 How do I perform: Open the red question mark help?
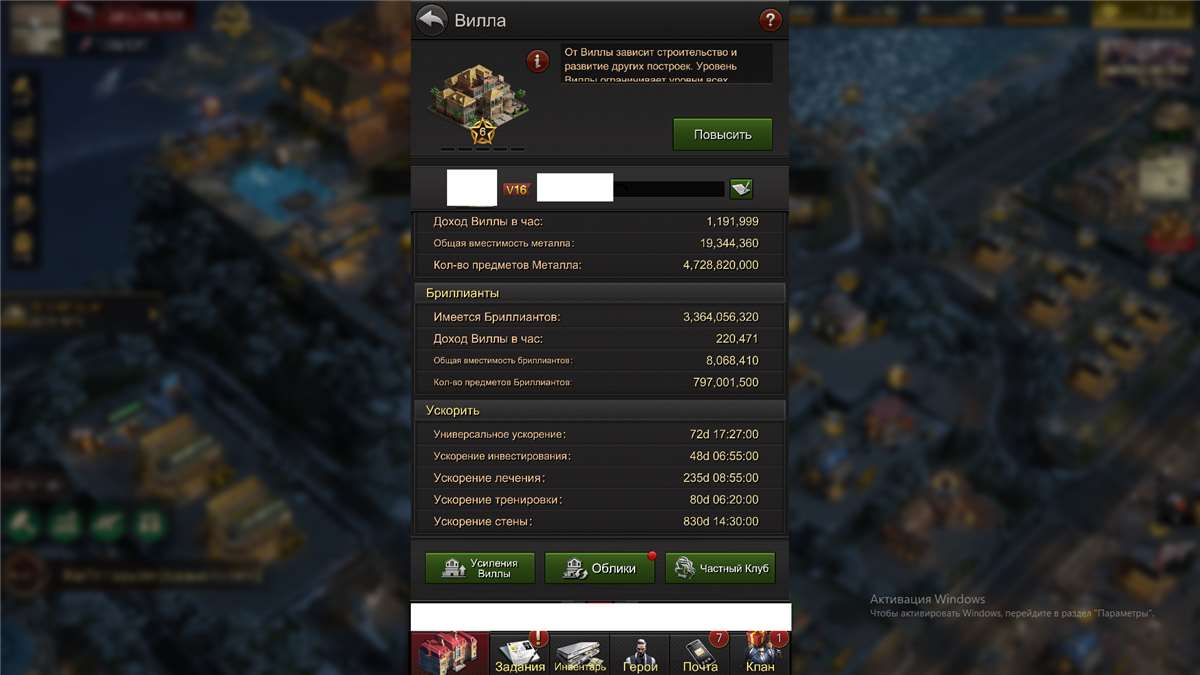[770, 20]
